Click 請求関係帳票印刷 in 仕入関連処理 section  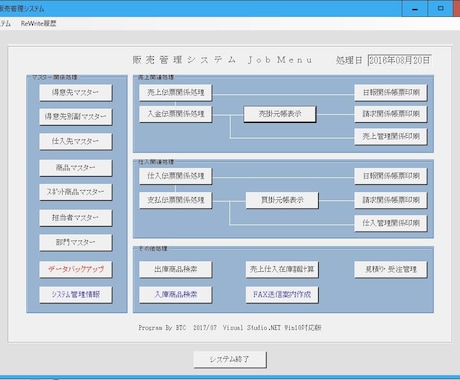click(x=391, y=200)
